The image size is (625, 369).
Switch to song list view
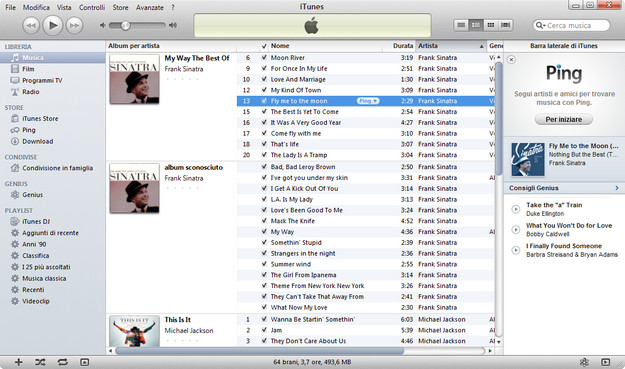pos(461,25)
